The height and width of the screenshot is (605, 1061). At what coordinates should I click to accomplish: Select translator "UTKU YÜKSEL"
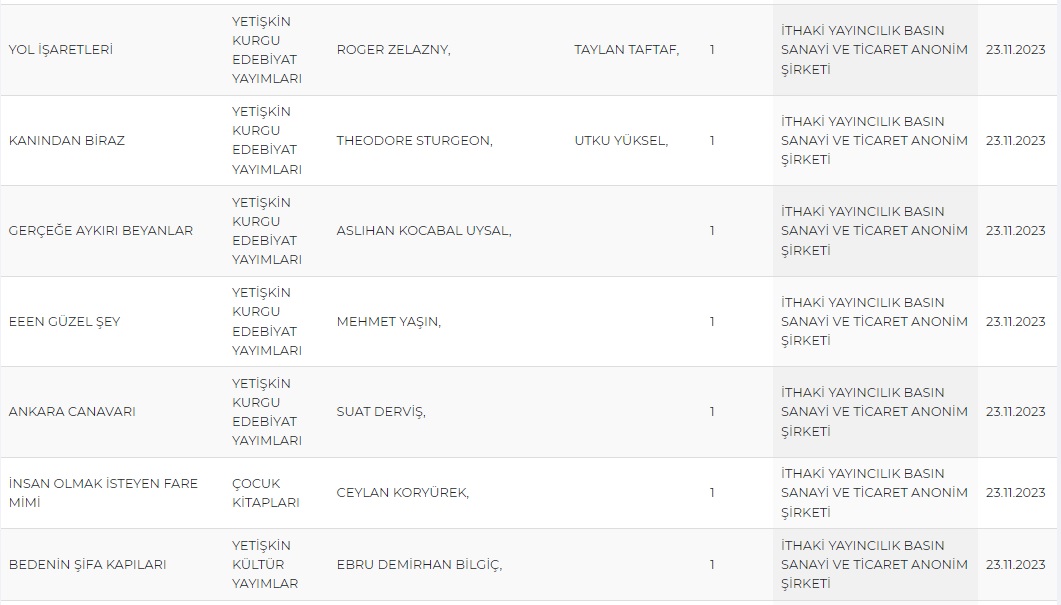[621, 140]
